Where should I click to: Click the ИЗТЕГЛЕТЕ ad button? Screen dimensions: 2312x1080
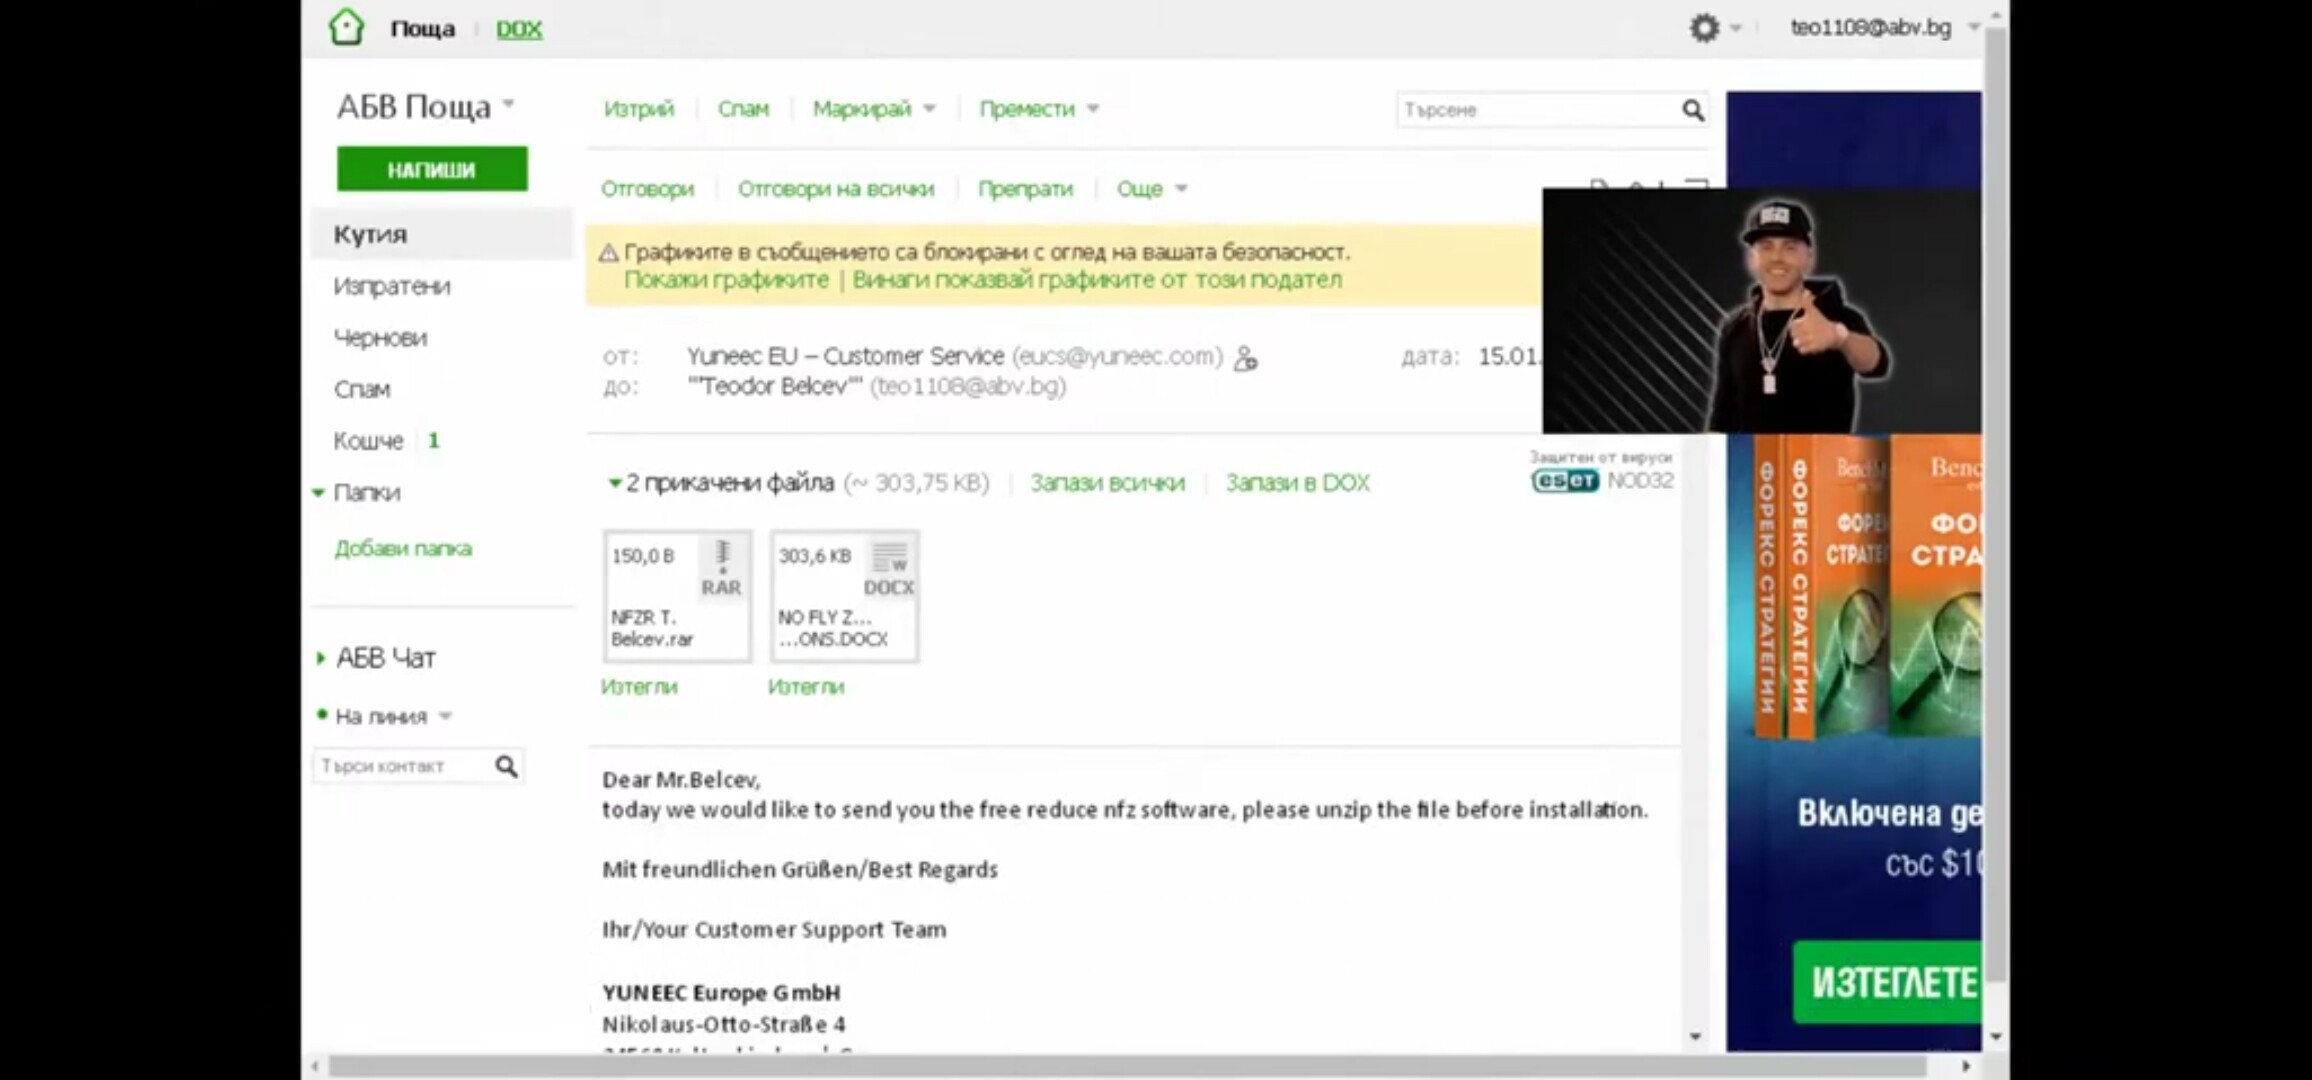coord(1887,982)
